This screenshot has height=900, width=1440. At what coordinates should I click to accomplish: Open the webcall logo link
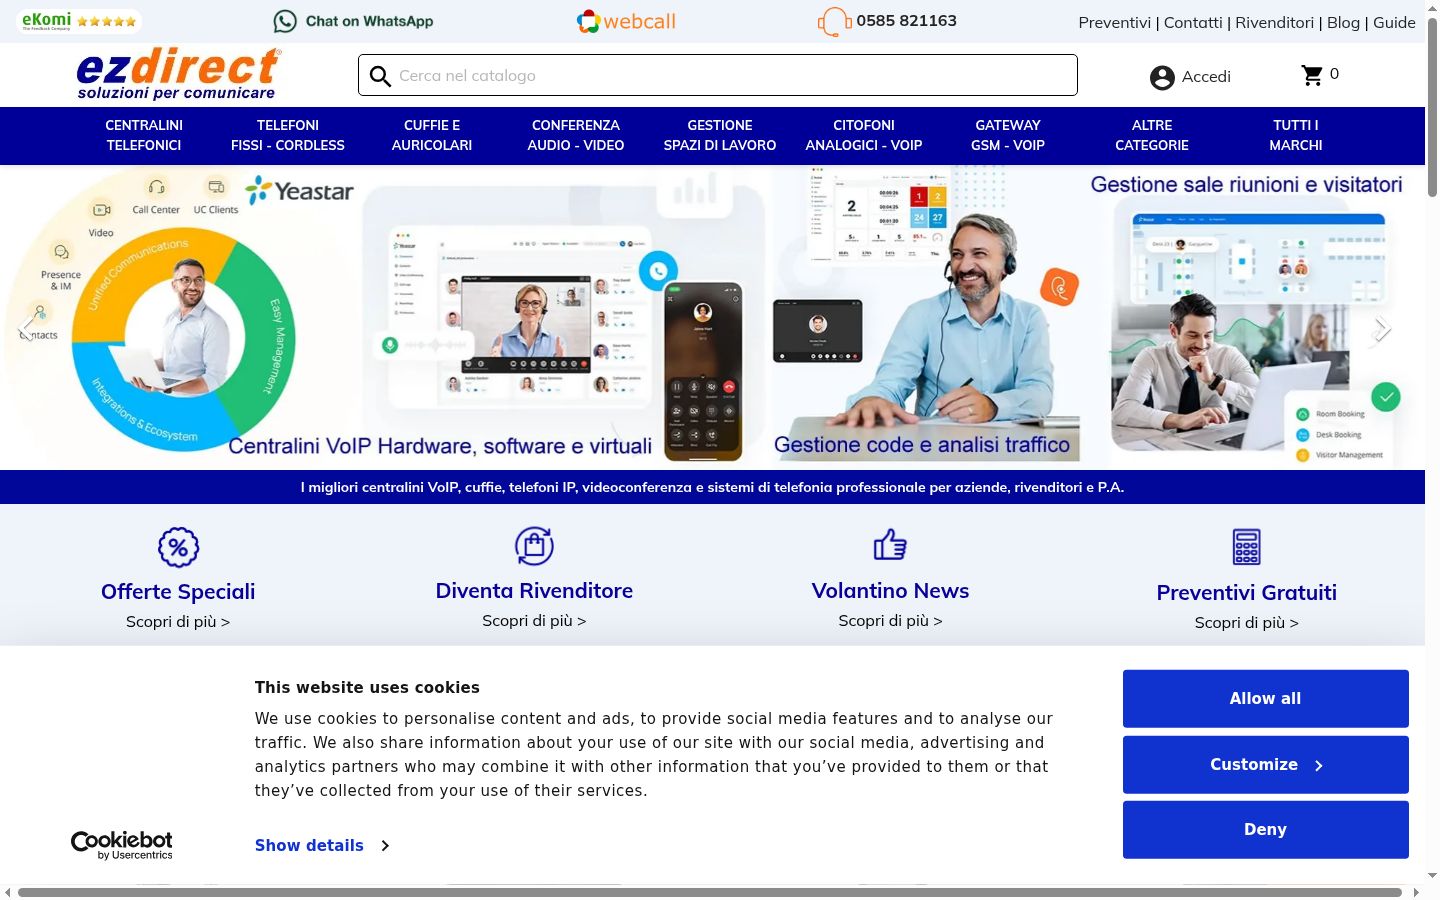point(626,21)
